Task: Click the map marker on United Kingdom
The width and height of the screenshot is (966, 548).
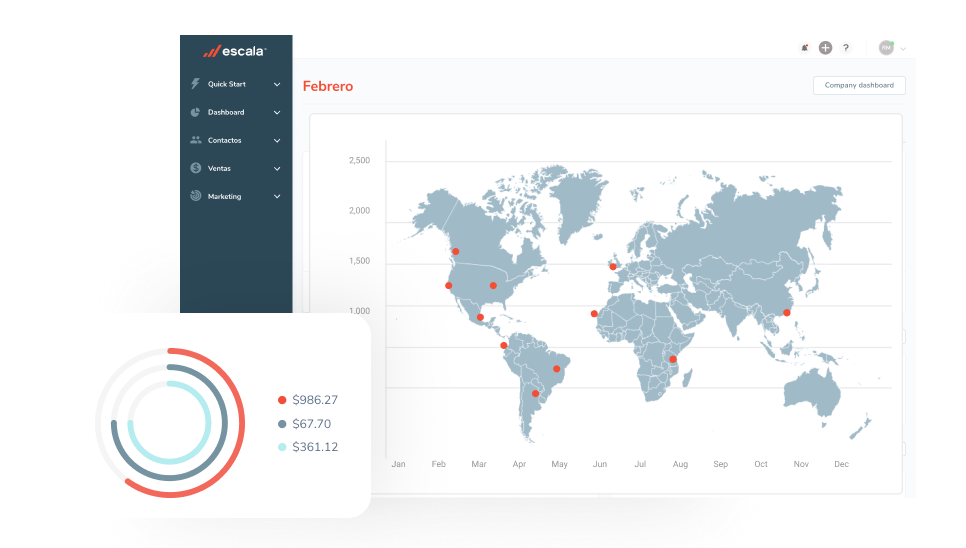Action: point(613,267)
